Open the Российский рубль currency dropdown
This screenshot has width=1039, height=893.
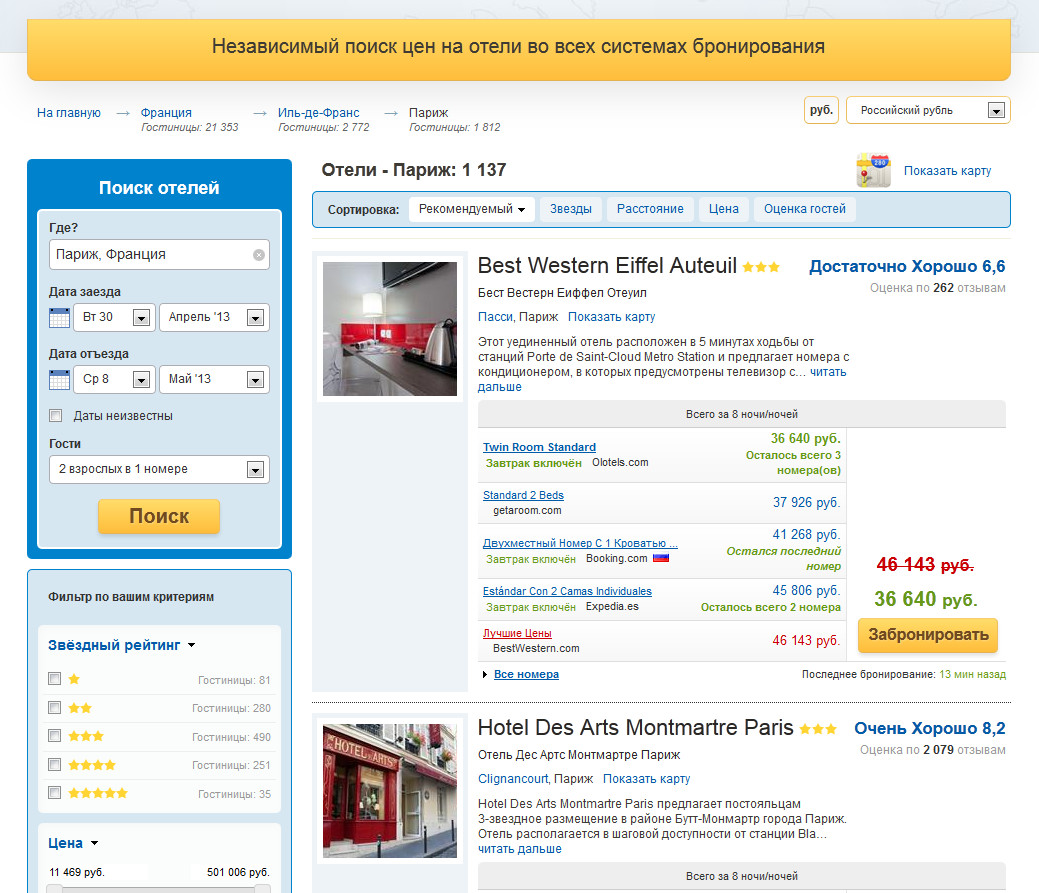click(x=995, y=111)
